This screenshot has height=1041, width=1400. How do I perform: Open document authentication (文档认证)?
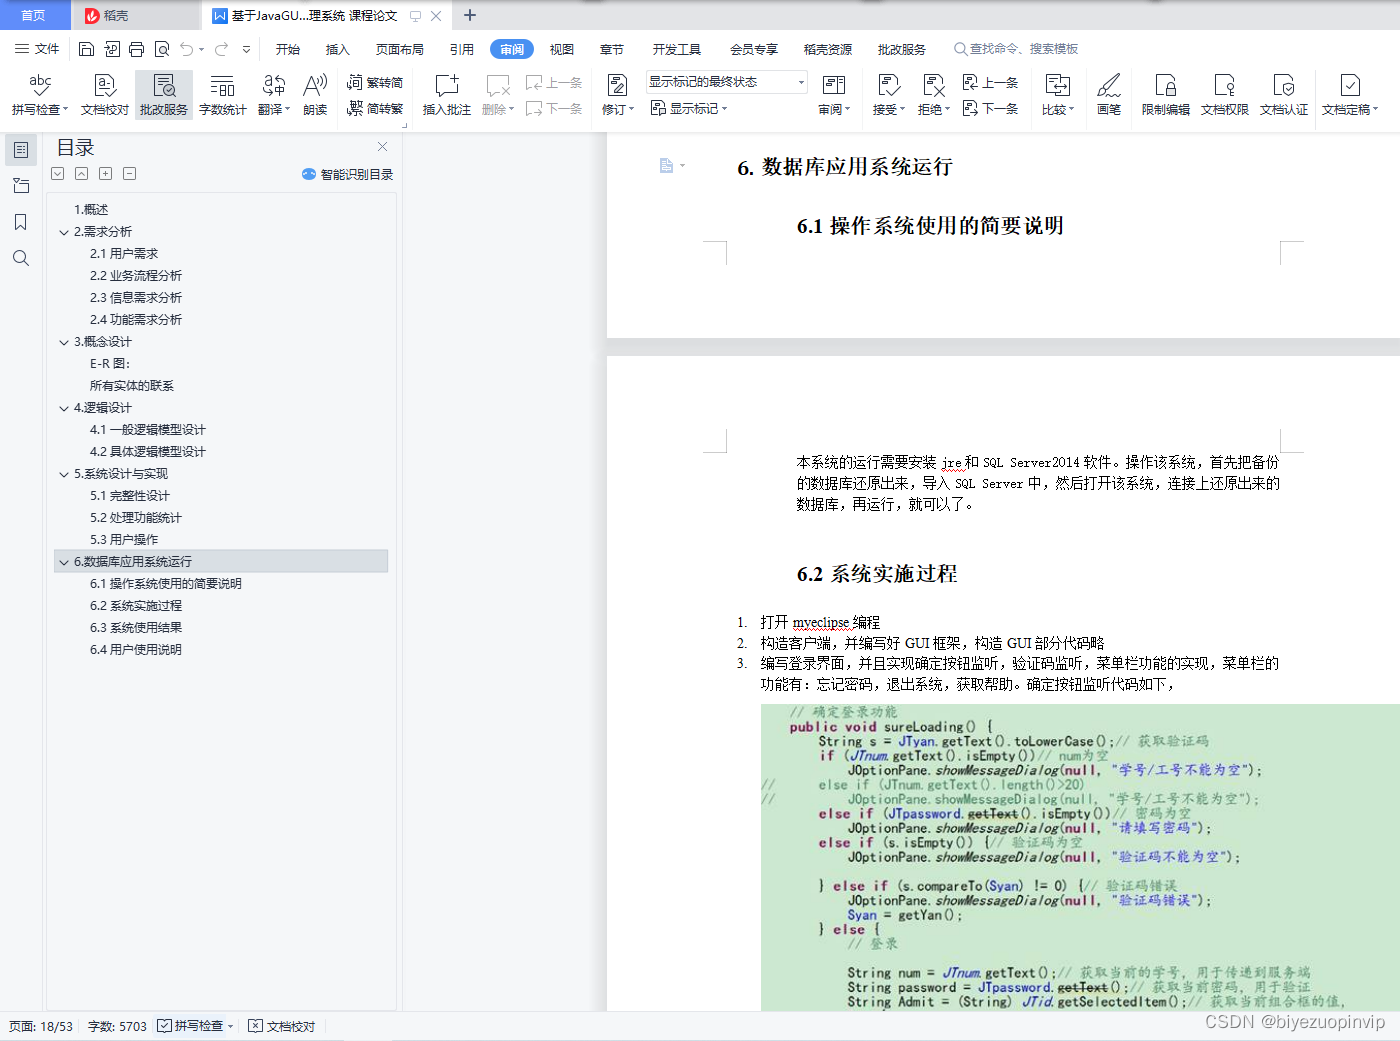(1284, 95)
